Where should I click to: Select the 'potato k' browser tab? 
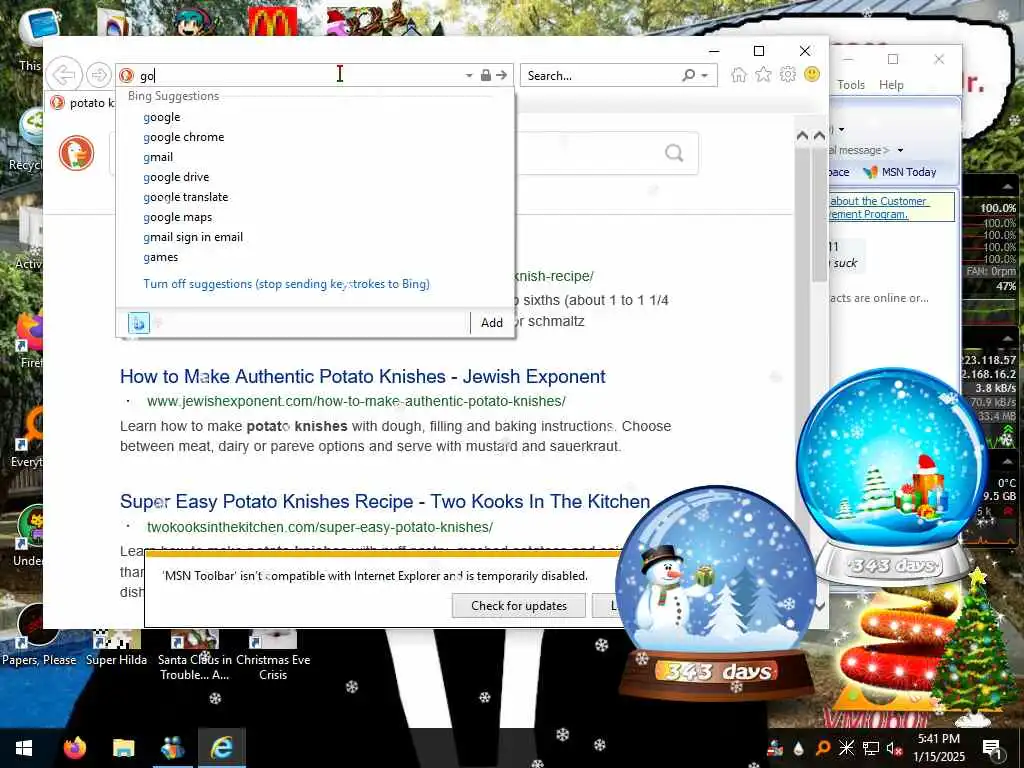[81, 103]
